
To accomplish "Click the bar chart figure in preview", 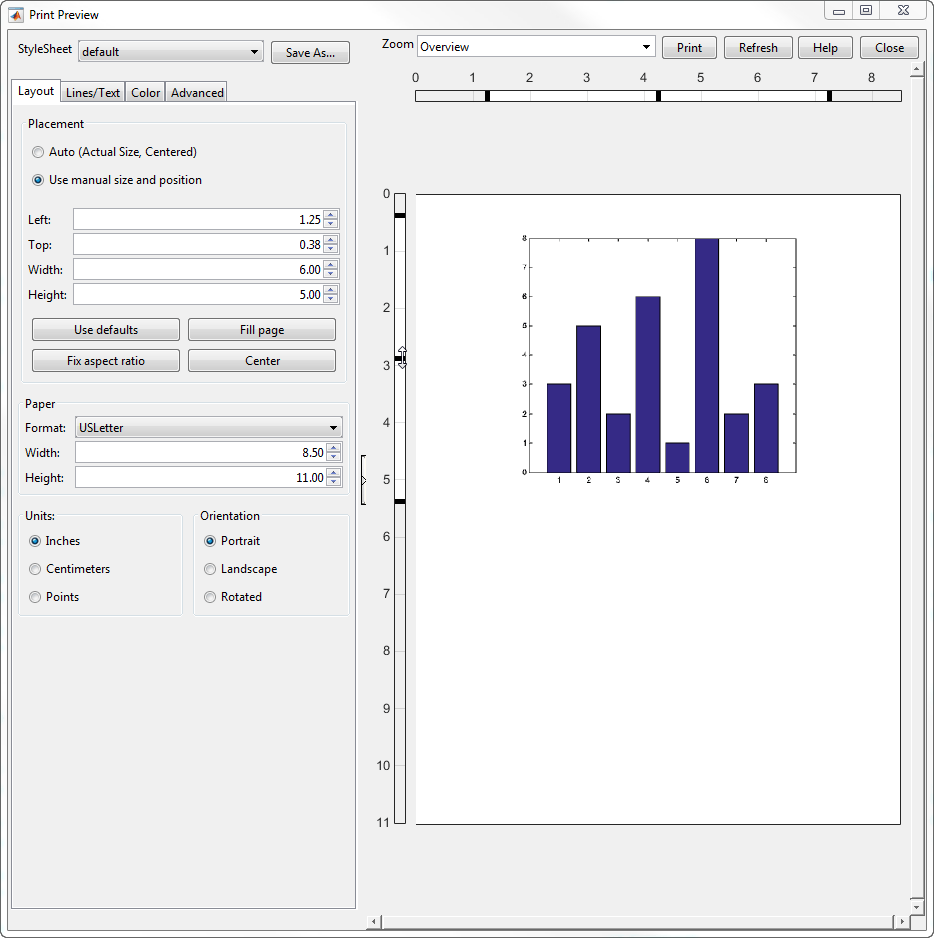I will (x=659, y=359).
